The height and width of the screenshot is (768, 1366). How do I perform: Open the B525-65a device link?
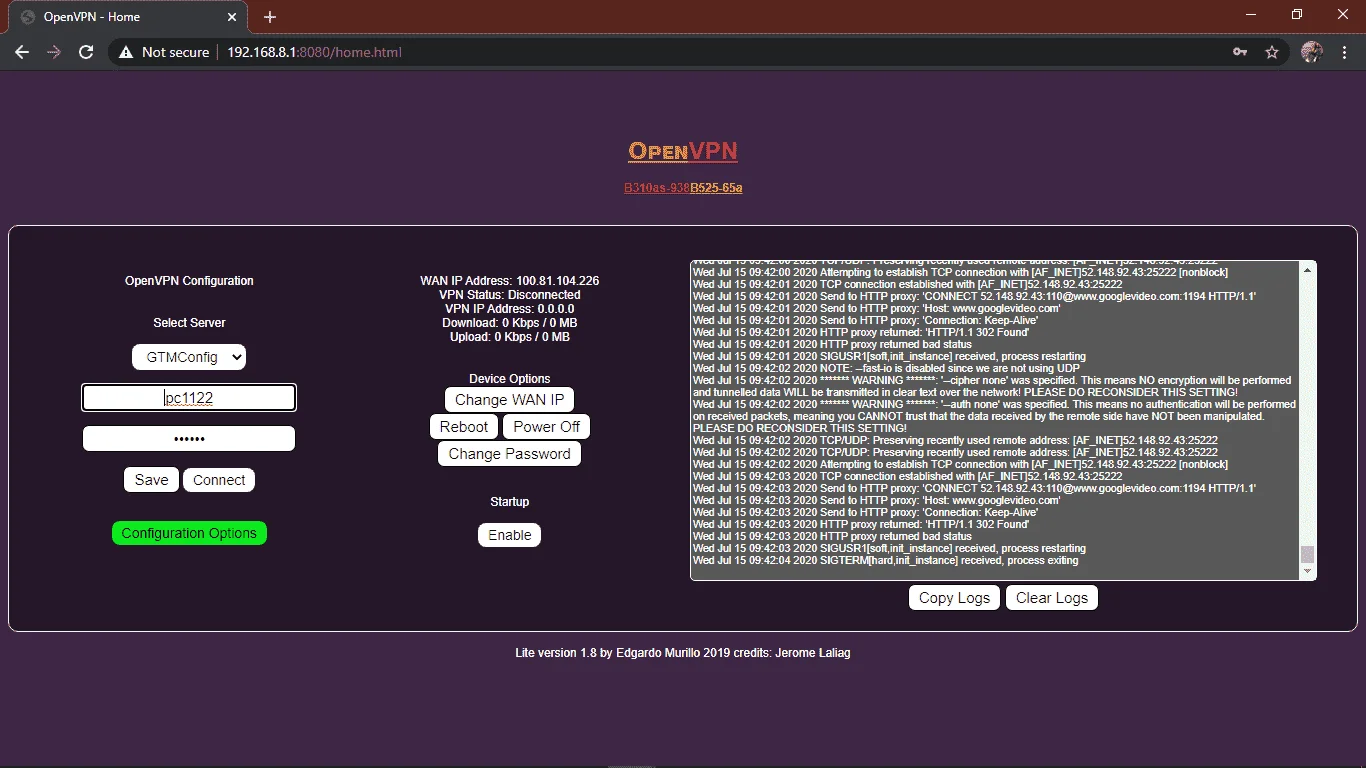[716, 188]
